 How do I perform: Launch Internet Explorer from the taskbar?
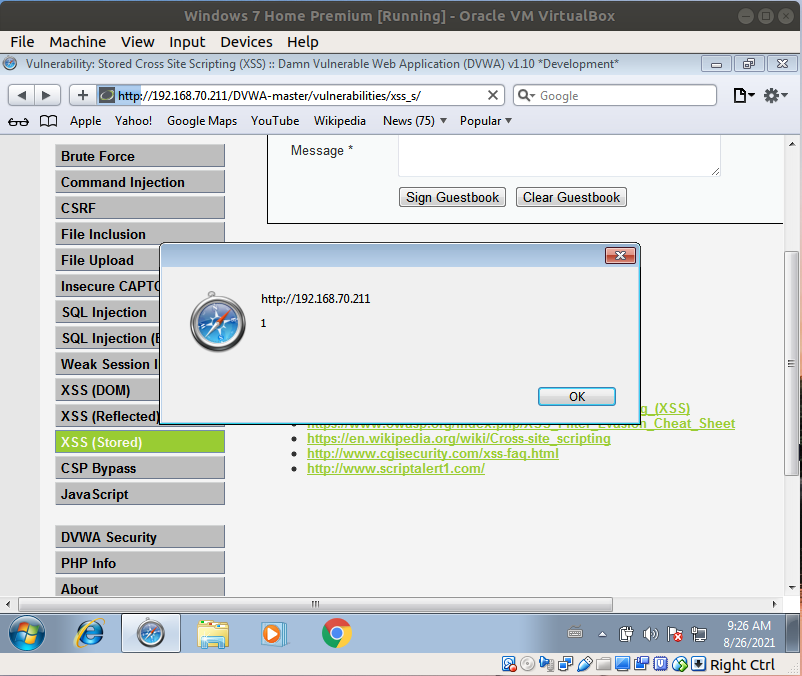click(90, 633)
